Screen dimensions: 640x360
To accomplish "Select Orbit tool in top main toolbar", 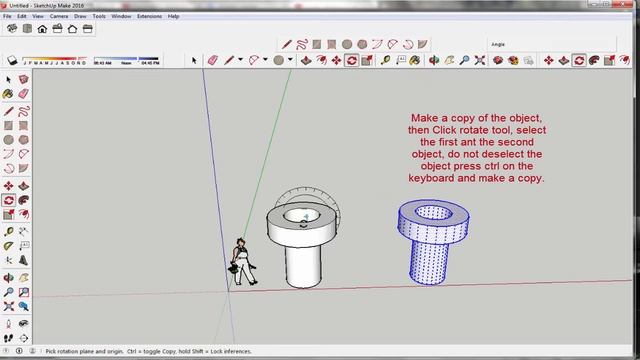I will 434,60.
